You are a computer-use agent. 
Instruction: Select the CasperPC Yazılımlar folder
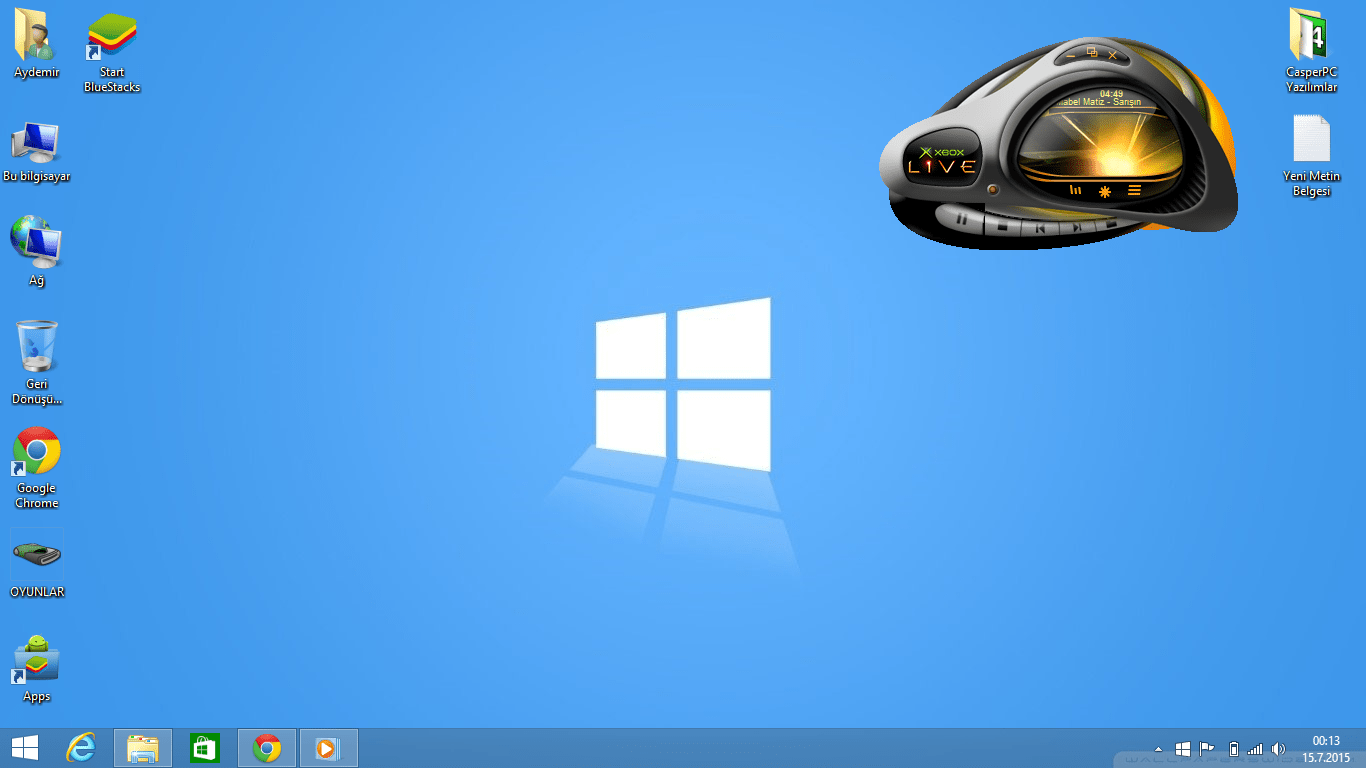(x=1311, y=50)
